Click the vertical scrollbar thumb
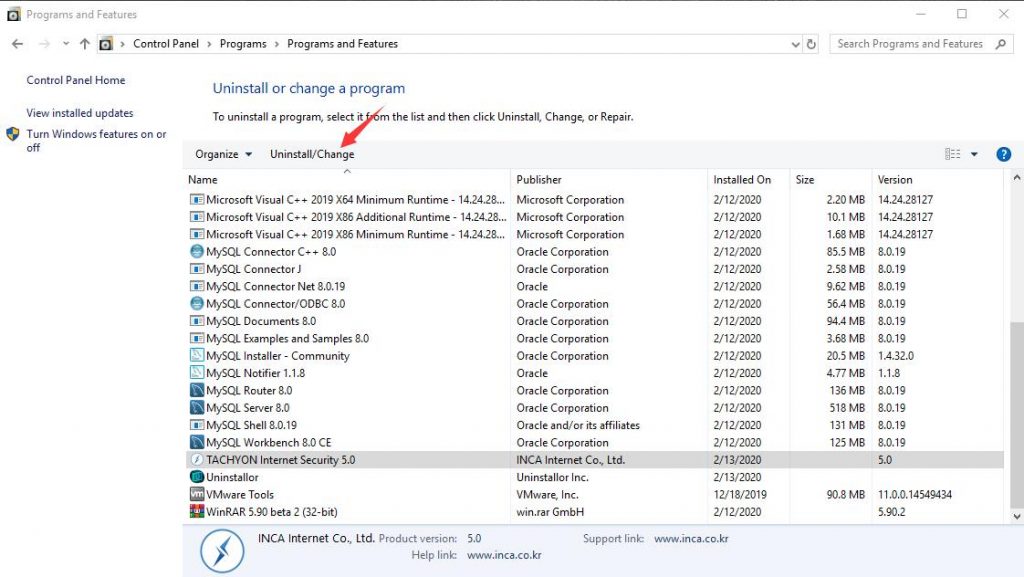The image size is (1024, 577). click(x=1017, y=414)
